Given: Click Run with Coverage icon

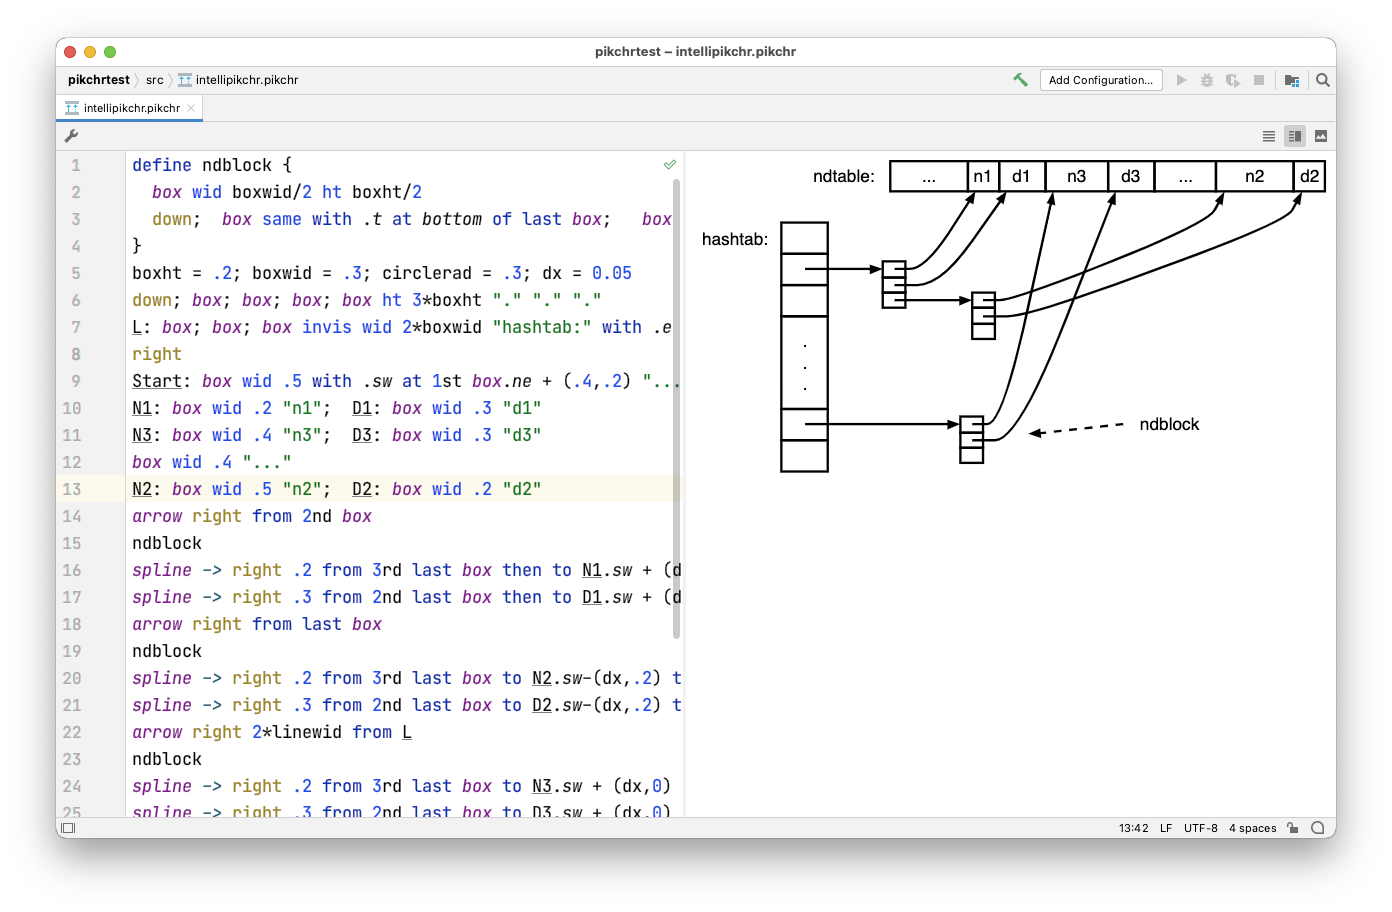Looking at the screenshot, I should tap(1233, 80).
